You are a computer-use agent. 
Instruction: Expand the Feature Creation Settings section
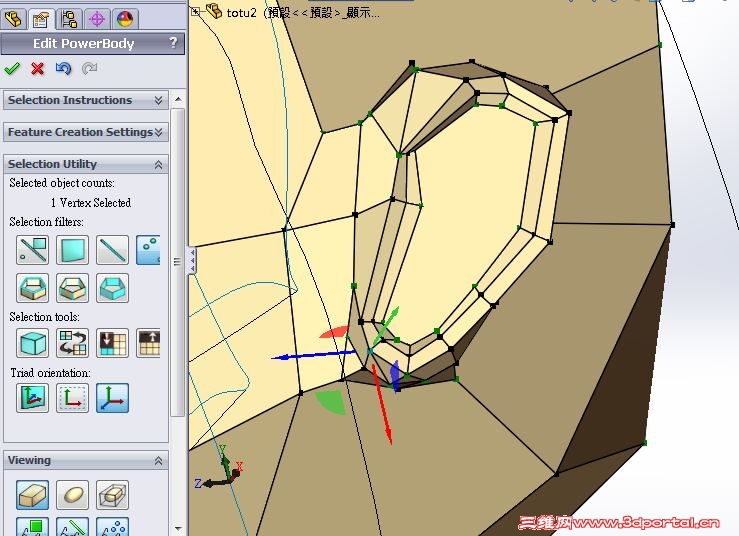click(x=86, y=132)
